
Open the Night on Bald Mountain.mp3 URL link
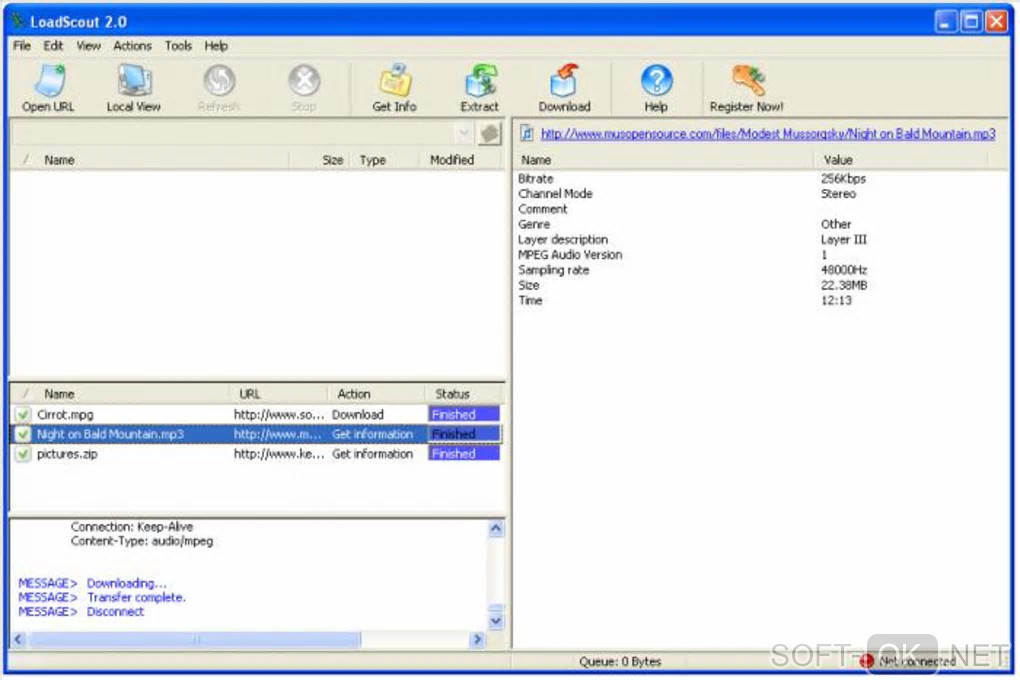point(767,134)
